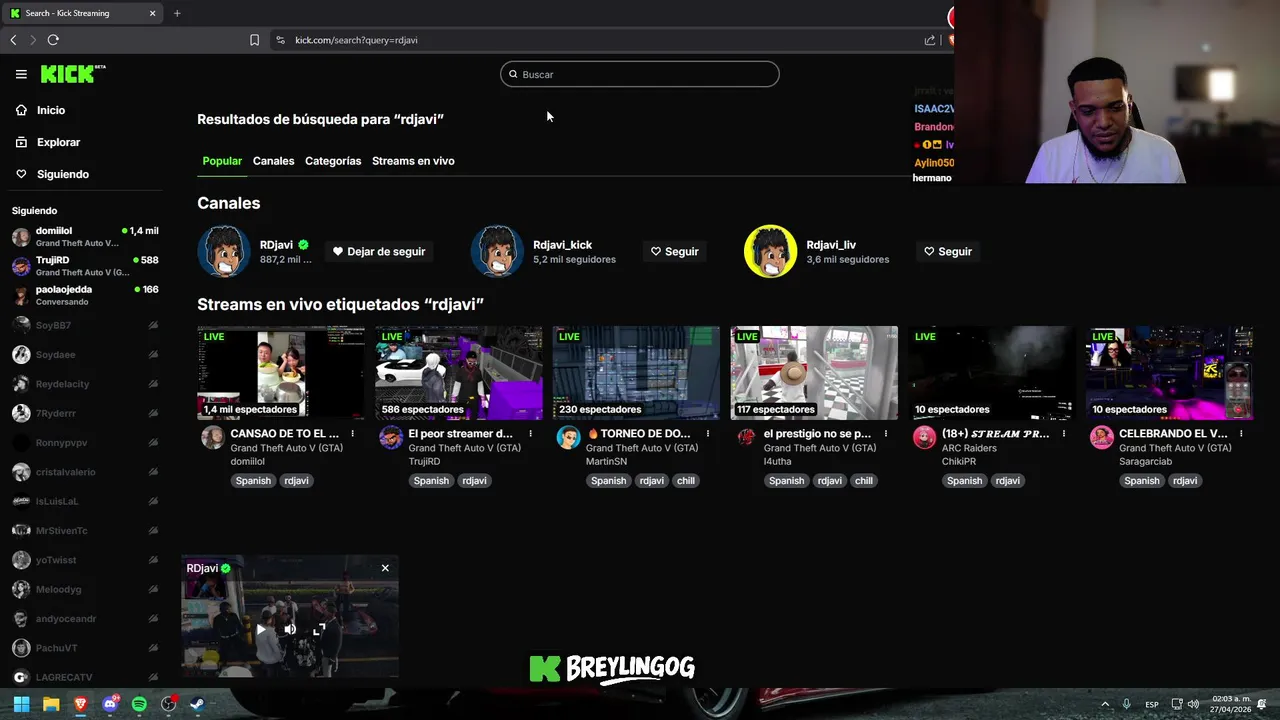Open domiilol stream thumbnail with 1,4 mil espectadores
This screenshot has width=1280, height=720.
(x=281, y=372)
